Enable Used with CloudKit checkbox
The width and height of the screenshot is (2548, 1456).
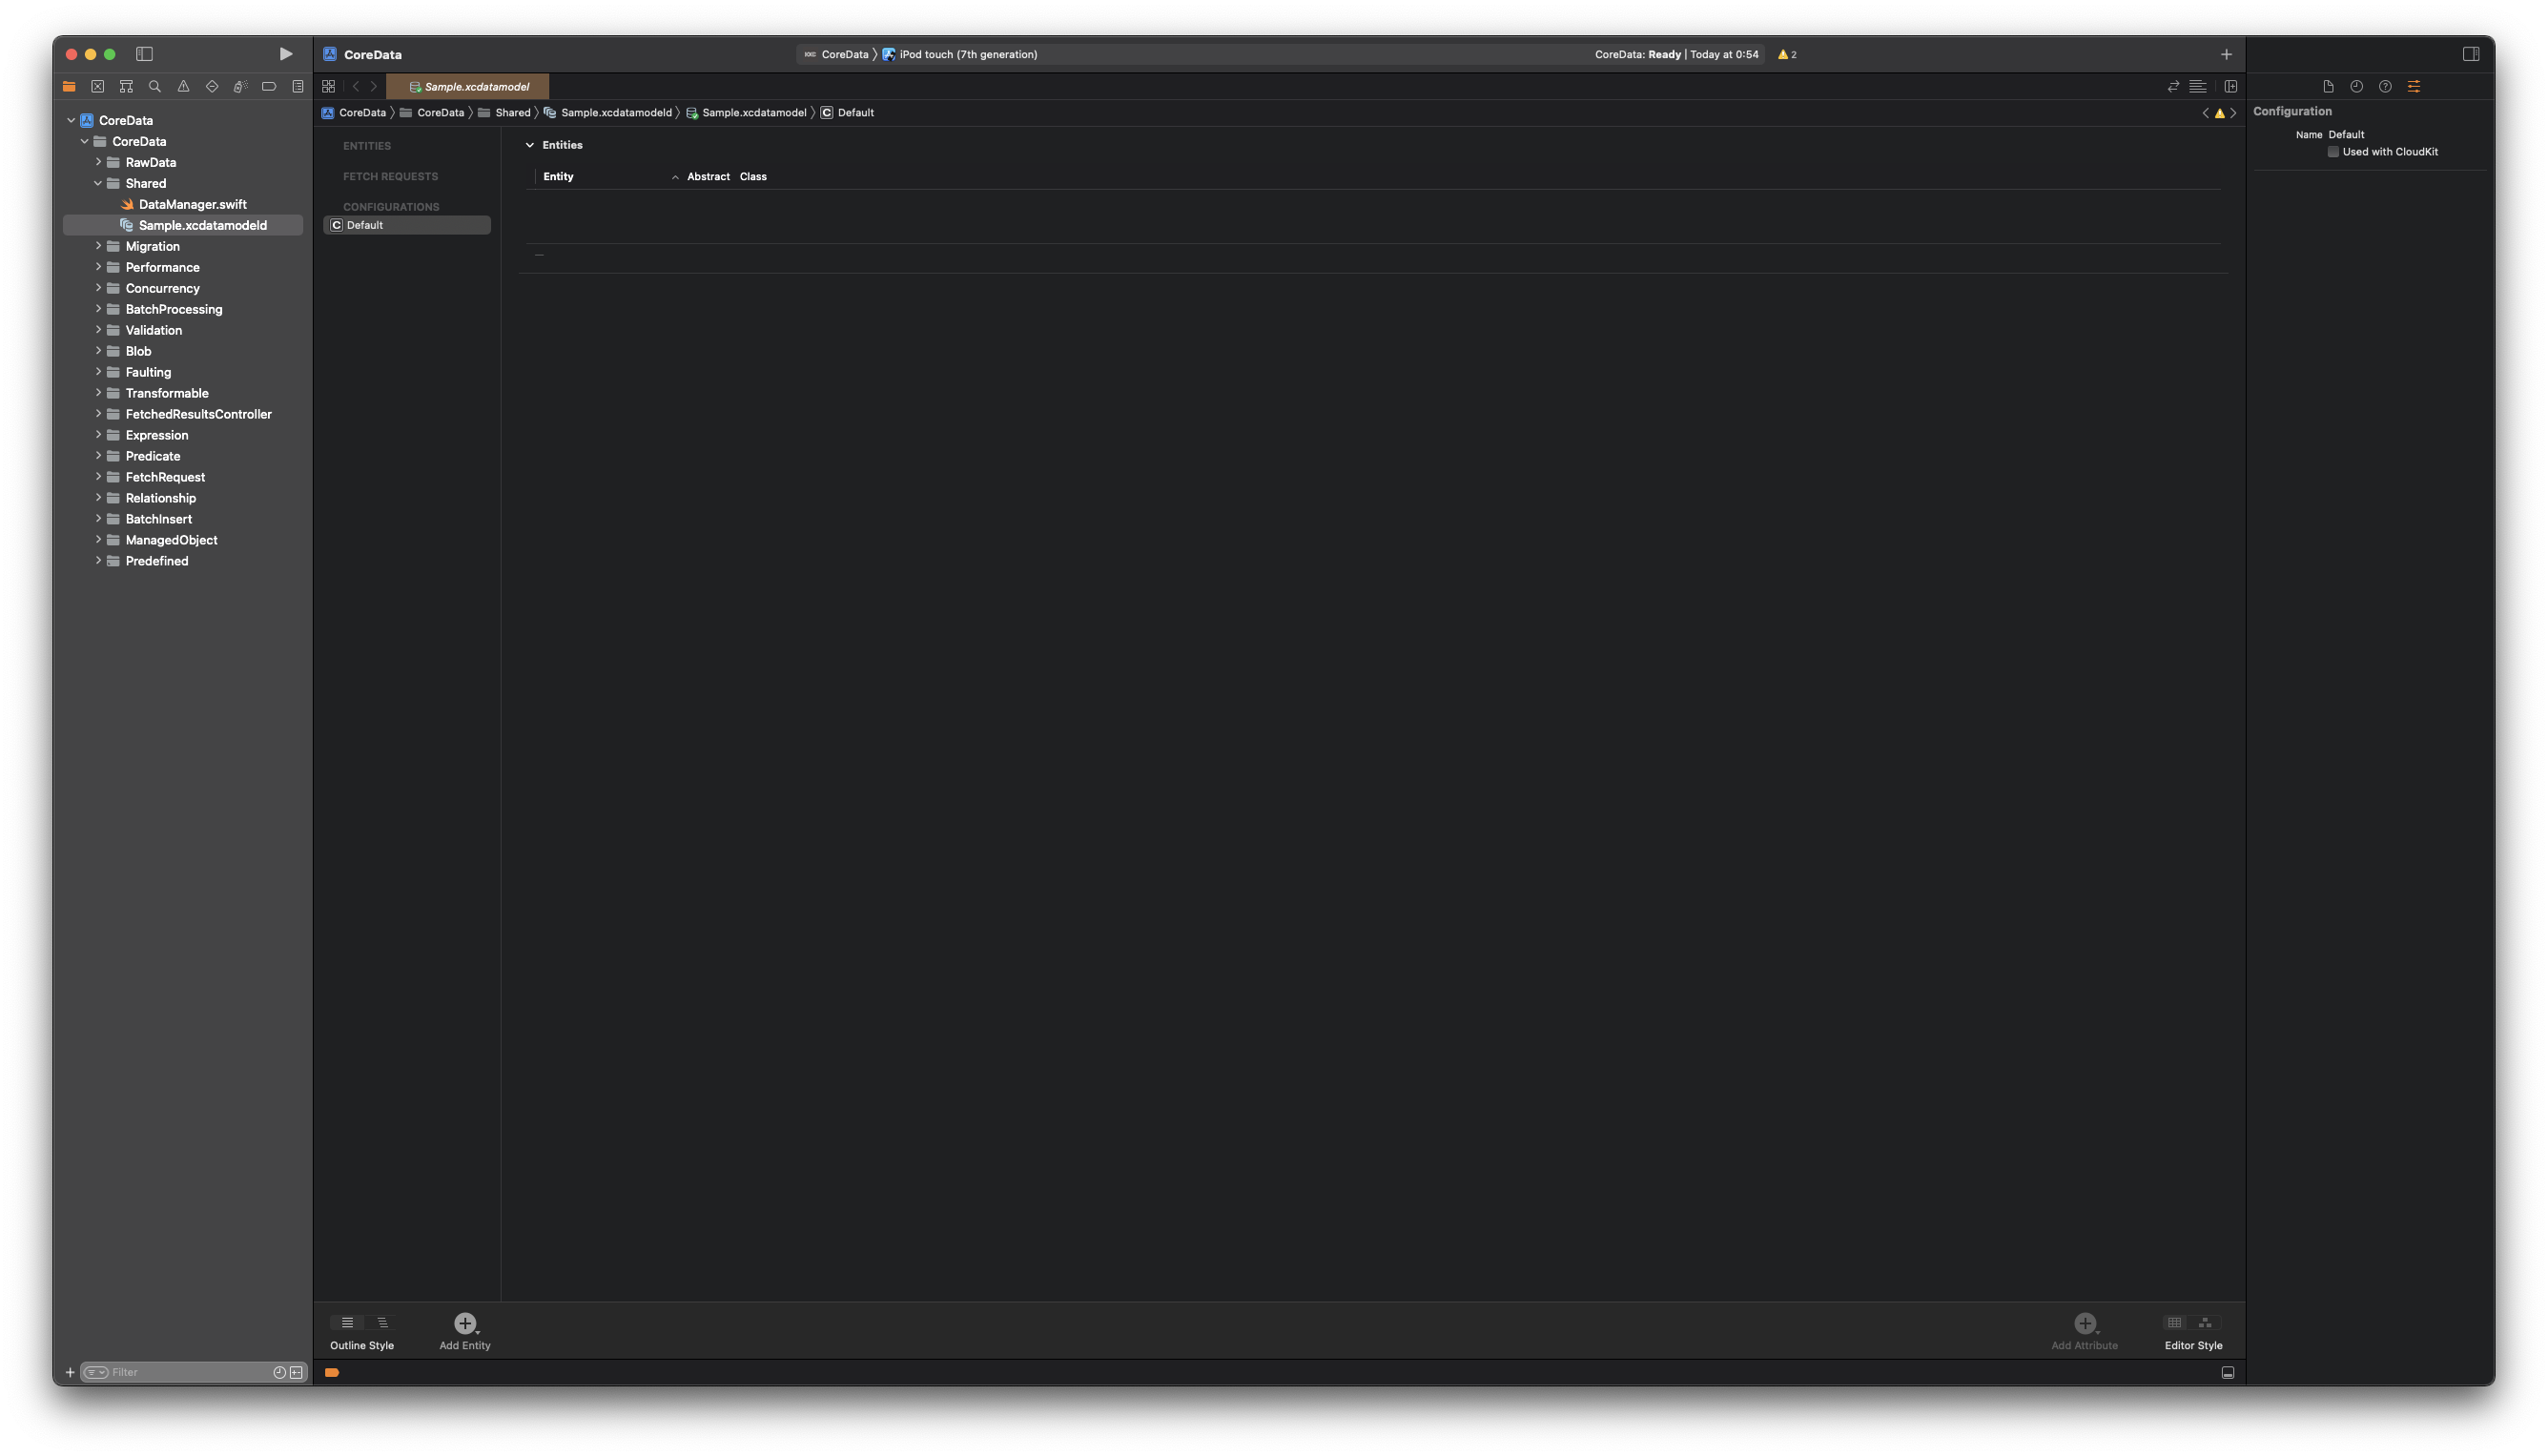tap(2333, 152)
